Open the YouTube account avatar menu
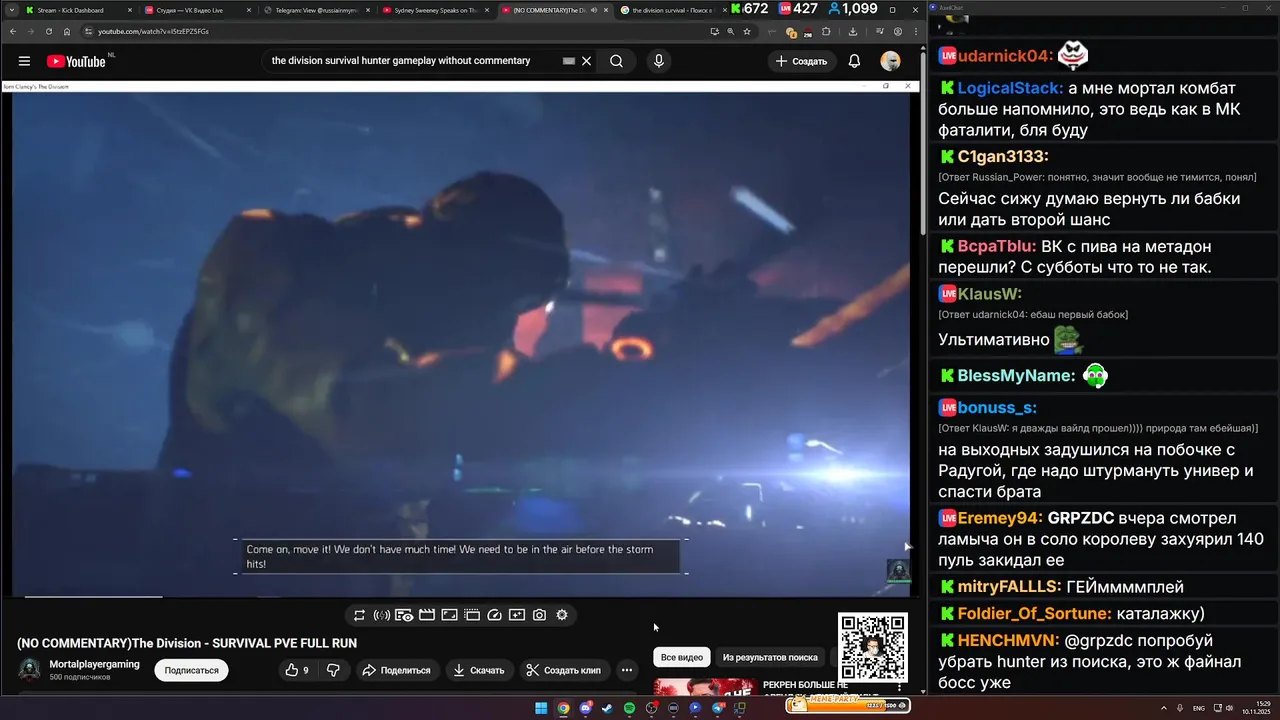Image resolution: width=1280 pixels, height=720 pixels. click(x=890, y=61)
